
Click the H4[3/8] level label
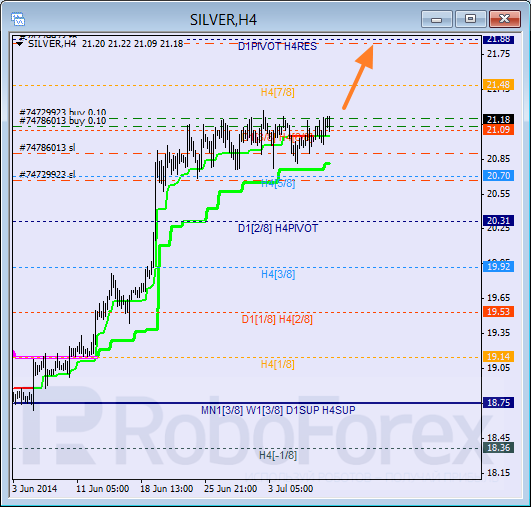[278, 274]
